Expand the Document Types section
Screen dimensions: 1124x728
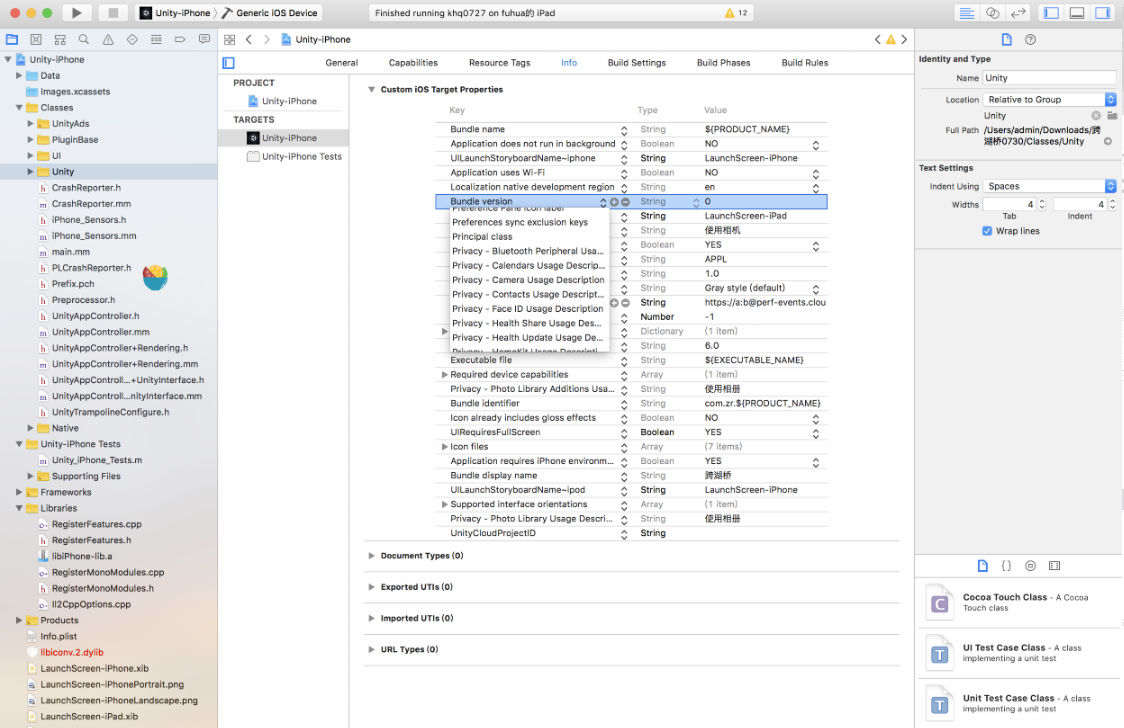click(371, 556)
